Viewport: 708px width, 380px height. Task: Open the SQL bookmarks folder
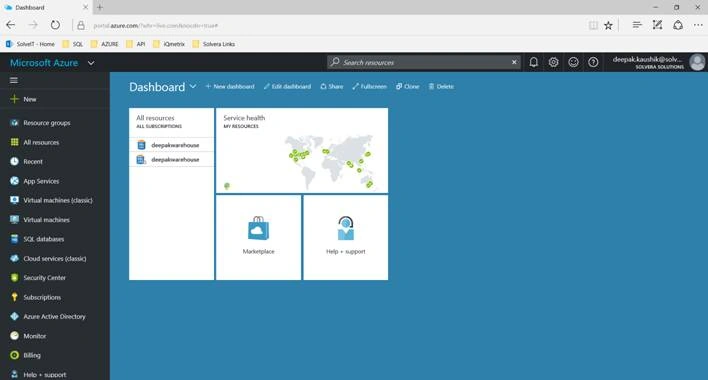point(72,44)
